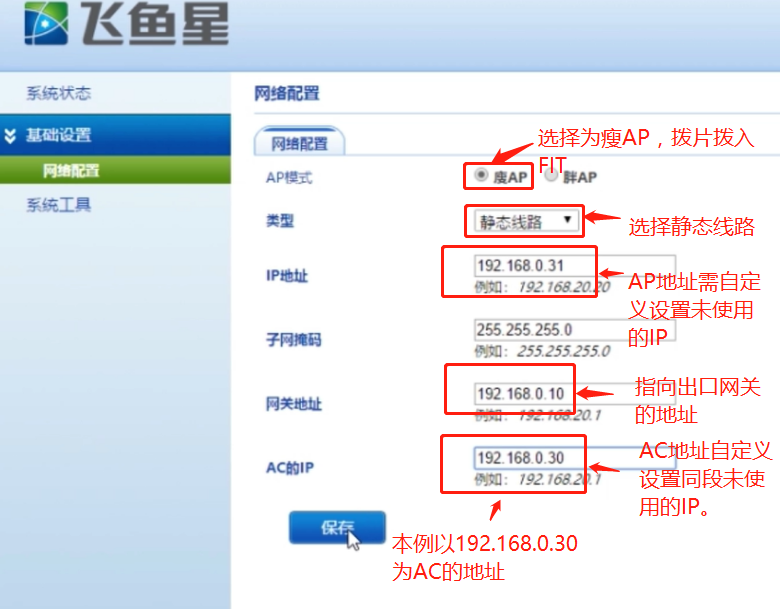This screenshot has height=609, width=780.
Task: Click the 网络配置 page heading
Action: point(287,93)
